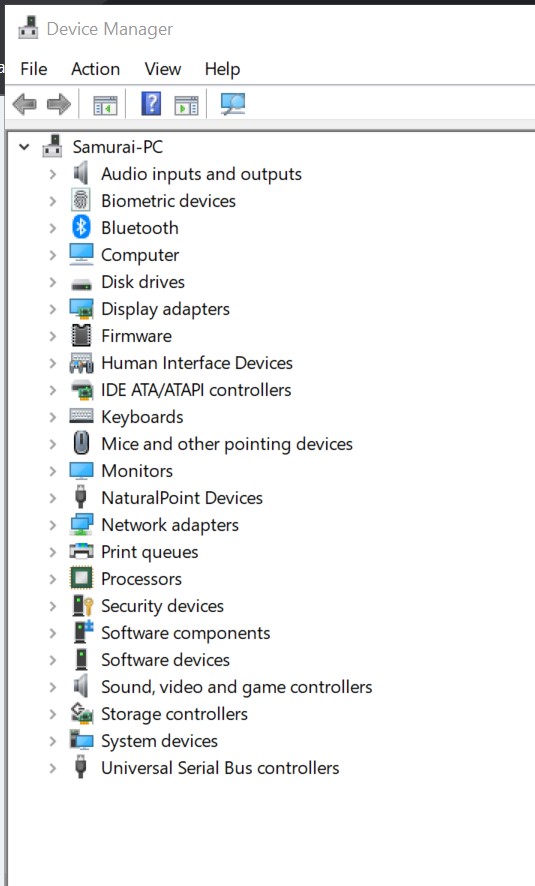Open the View menu
The image size is (535, 886).
(163, 69)
